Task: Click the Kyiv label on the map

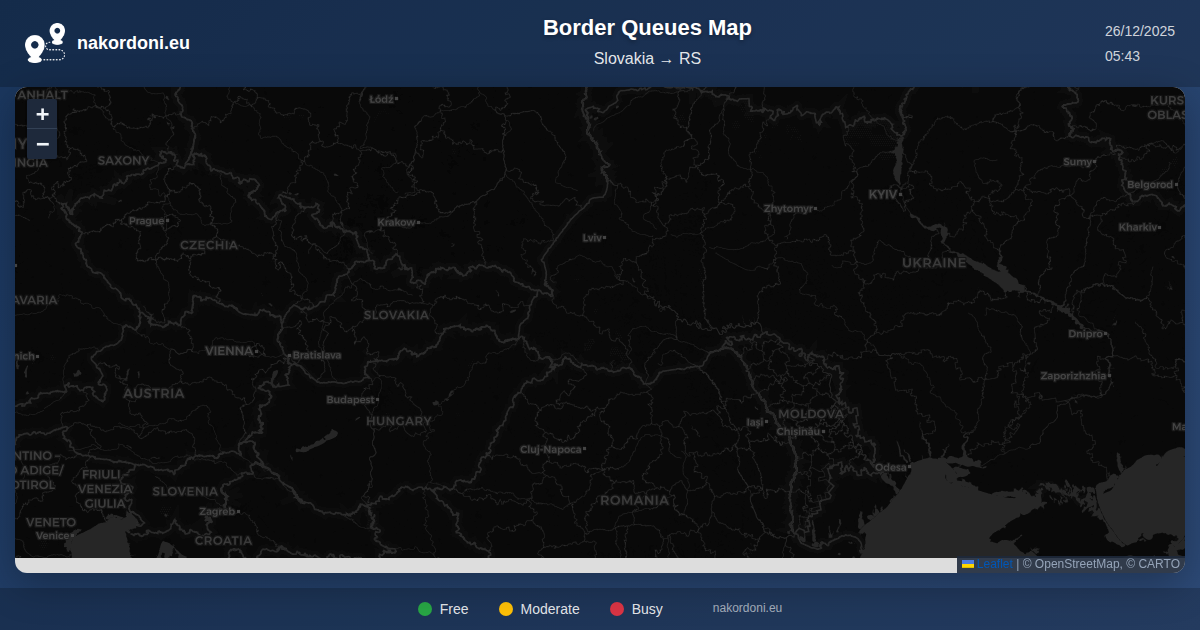Action: pos(884,194)
